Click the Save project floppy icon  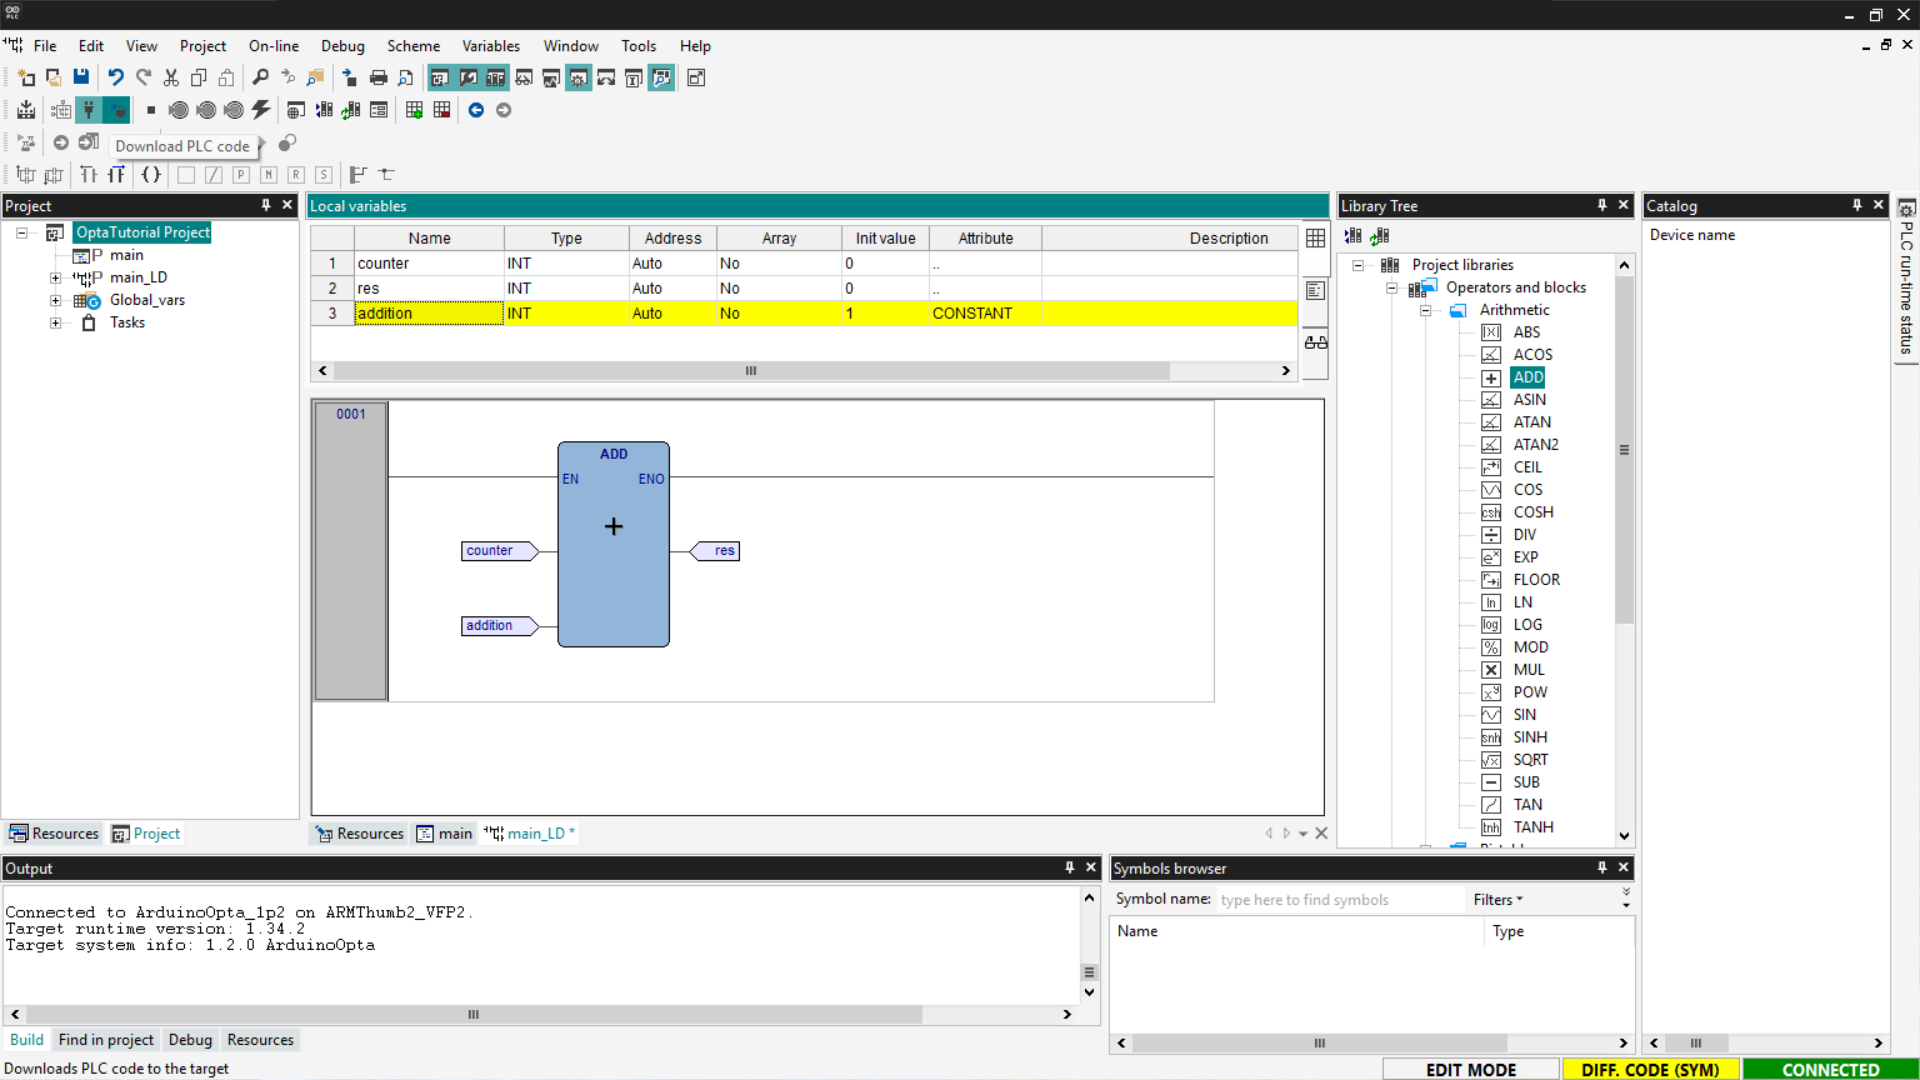81,78
